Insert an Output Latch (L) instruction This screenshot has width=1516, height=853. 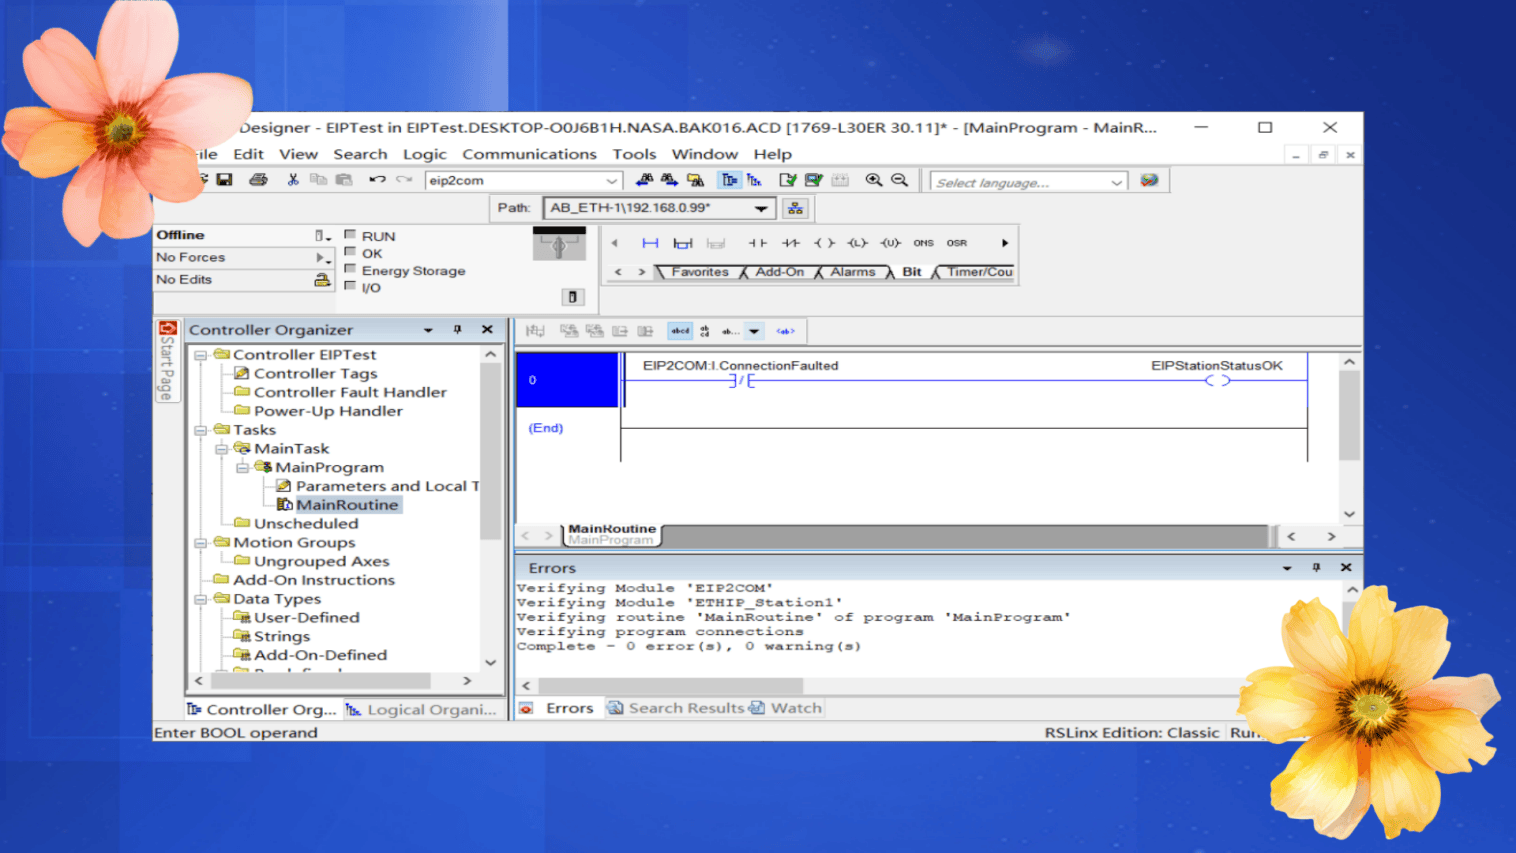pyautogui.click(x=857, y=243)
